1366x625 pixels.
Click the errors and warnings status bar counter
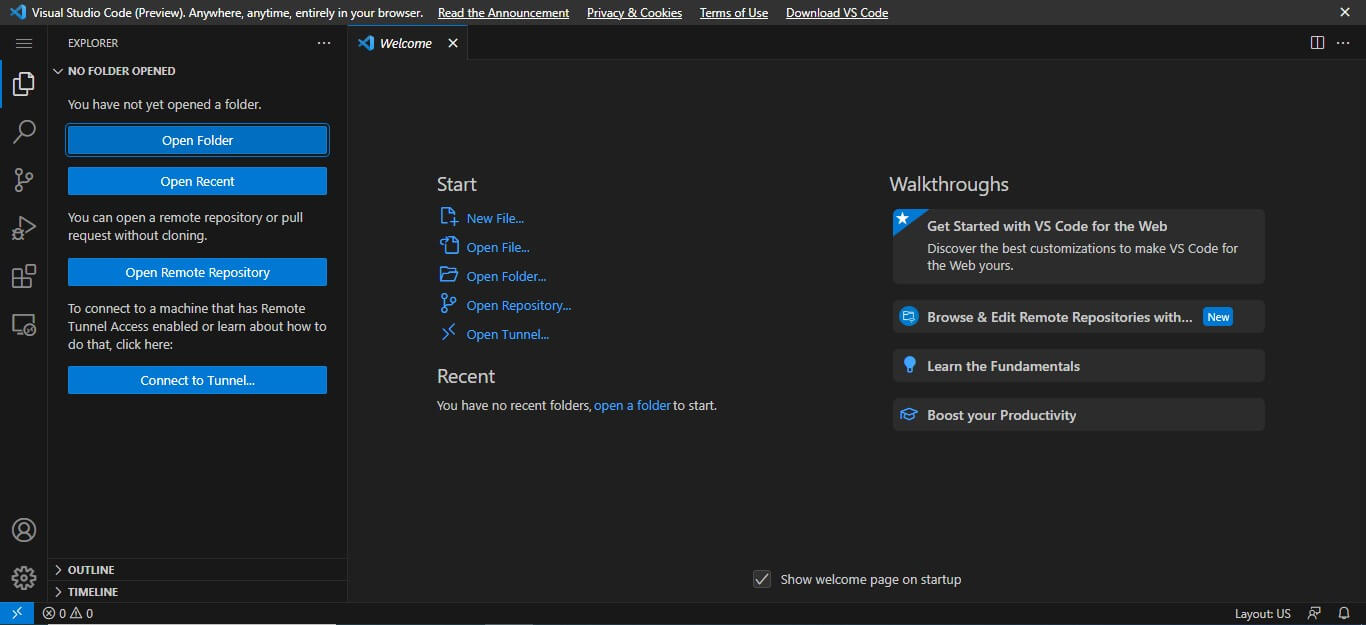[68, 613]
